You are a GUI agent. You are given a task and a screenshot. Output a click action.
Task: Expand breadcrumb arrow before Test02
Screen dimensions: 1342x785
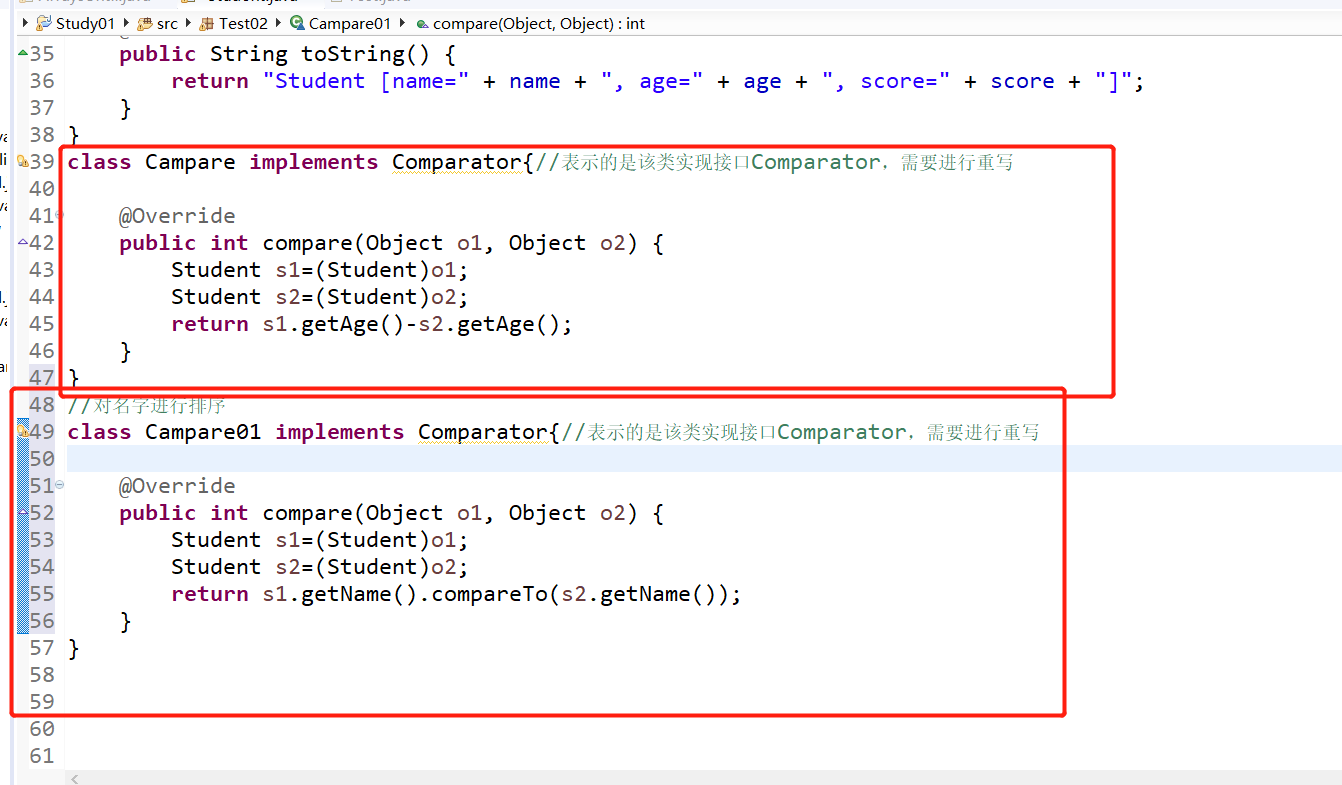click(x=189, y=23)
